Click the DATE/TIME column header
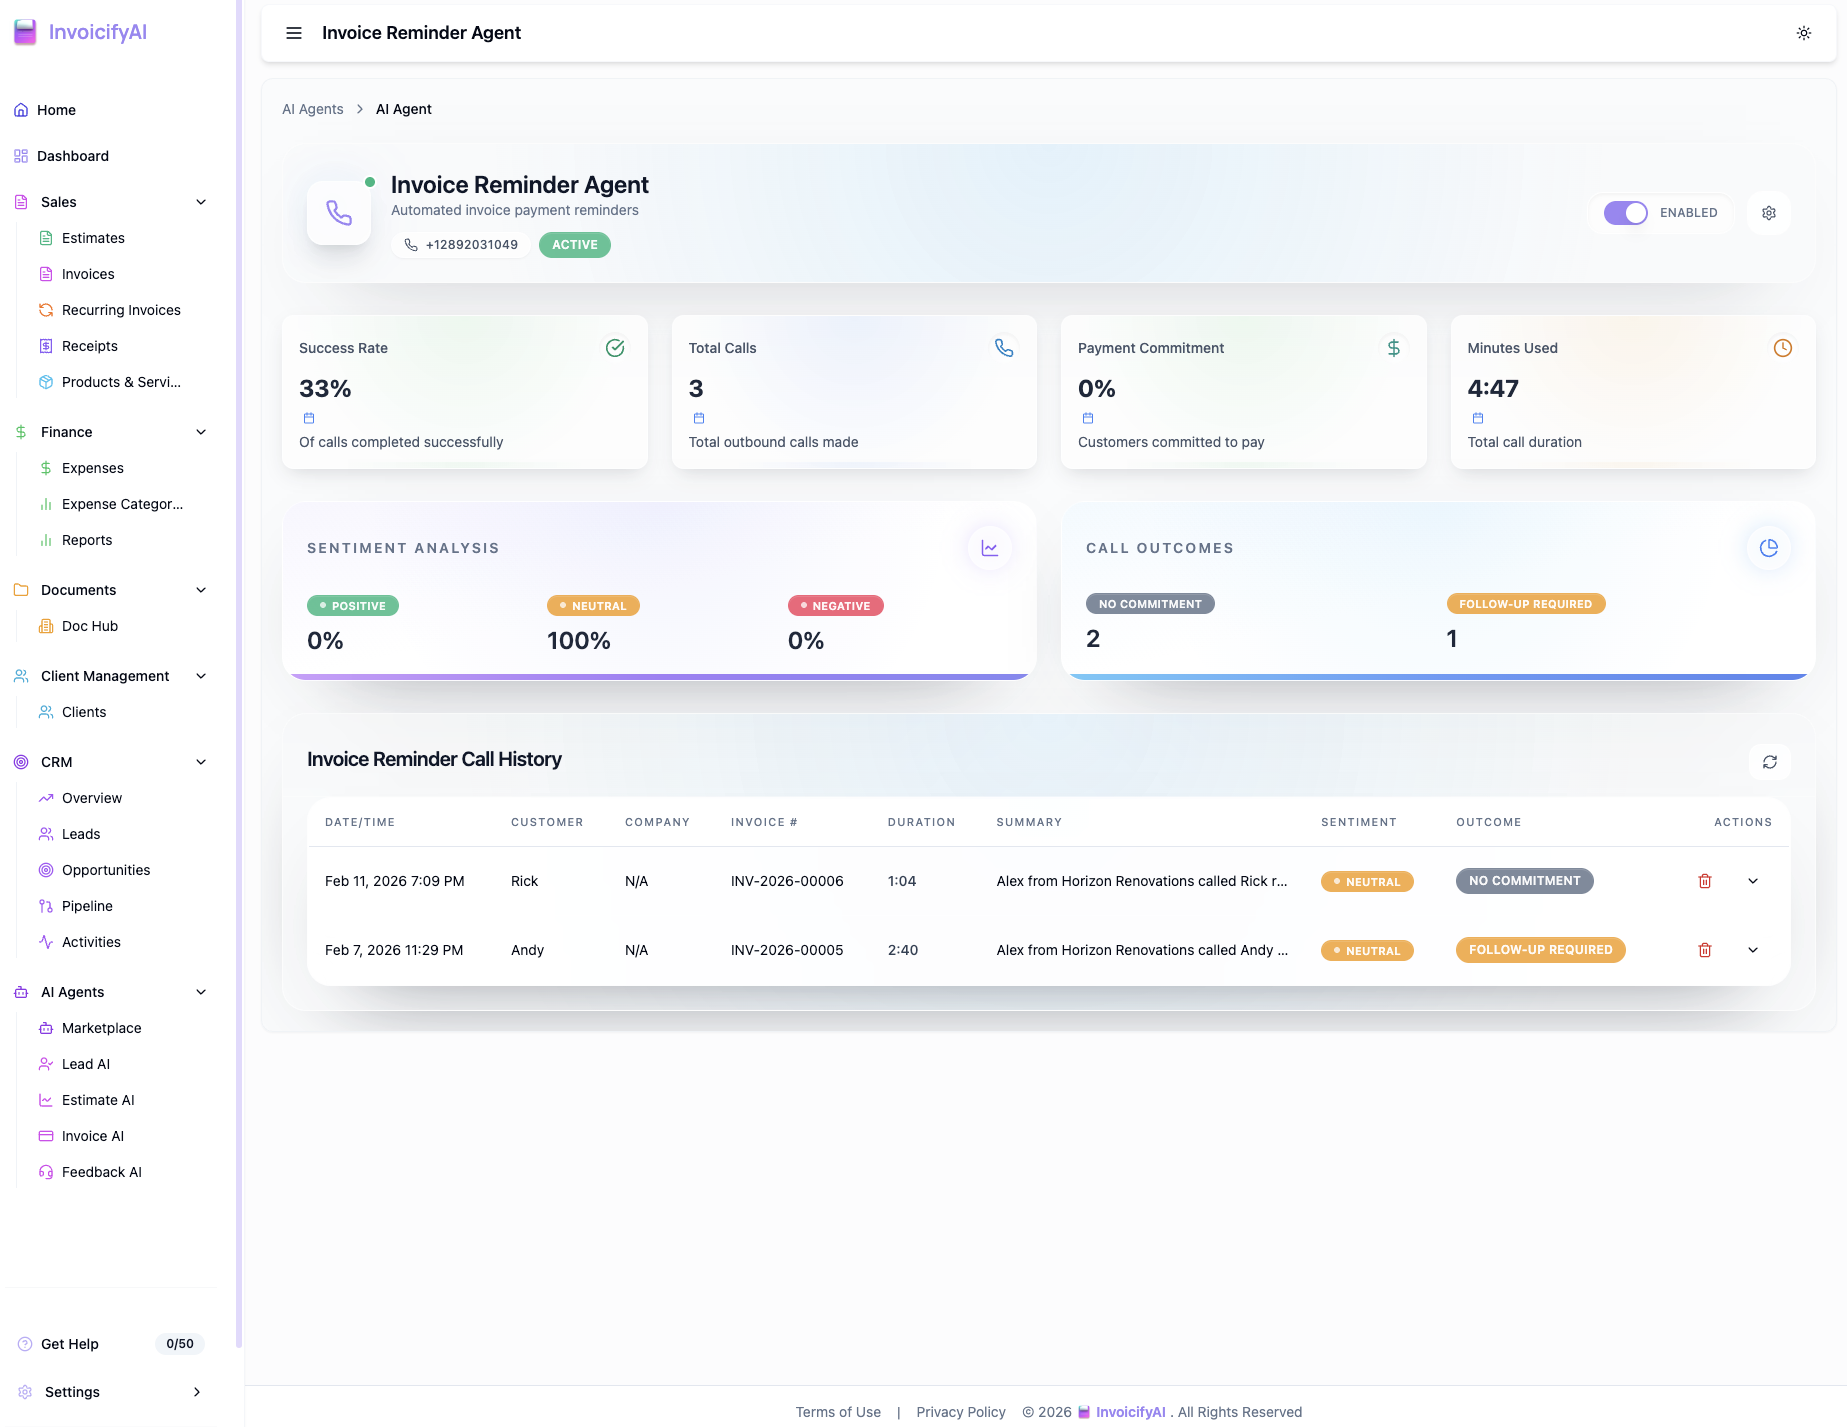 [360, 822]
